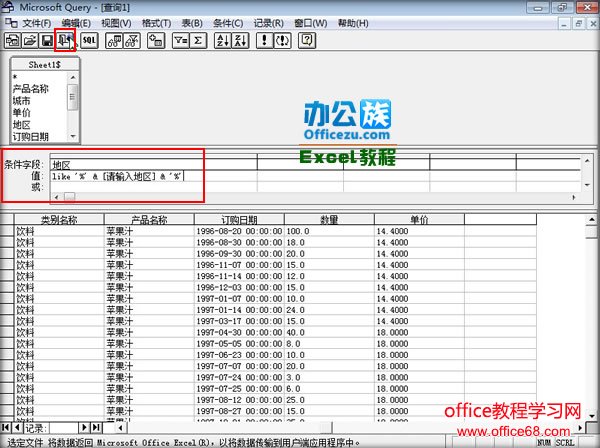Viewport: 600px width, 448px height.
Task: Go to previous record navigation button
Action: [18, 427]
